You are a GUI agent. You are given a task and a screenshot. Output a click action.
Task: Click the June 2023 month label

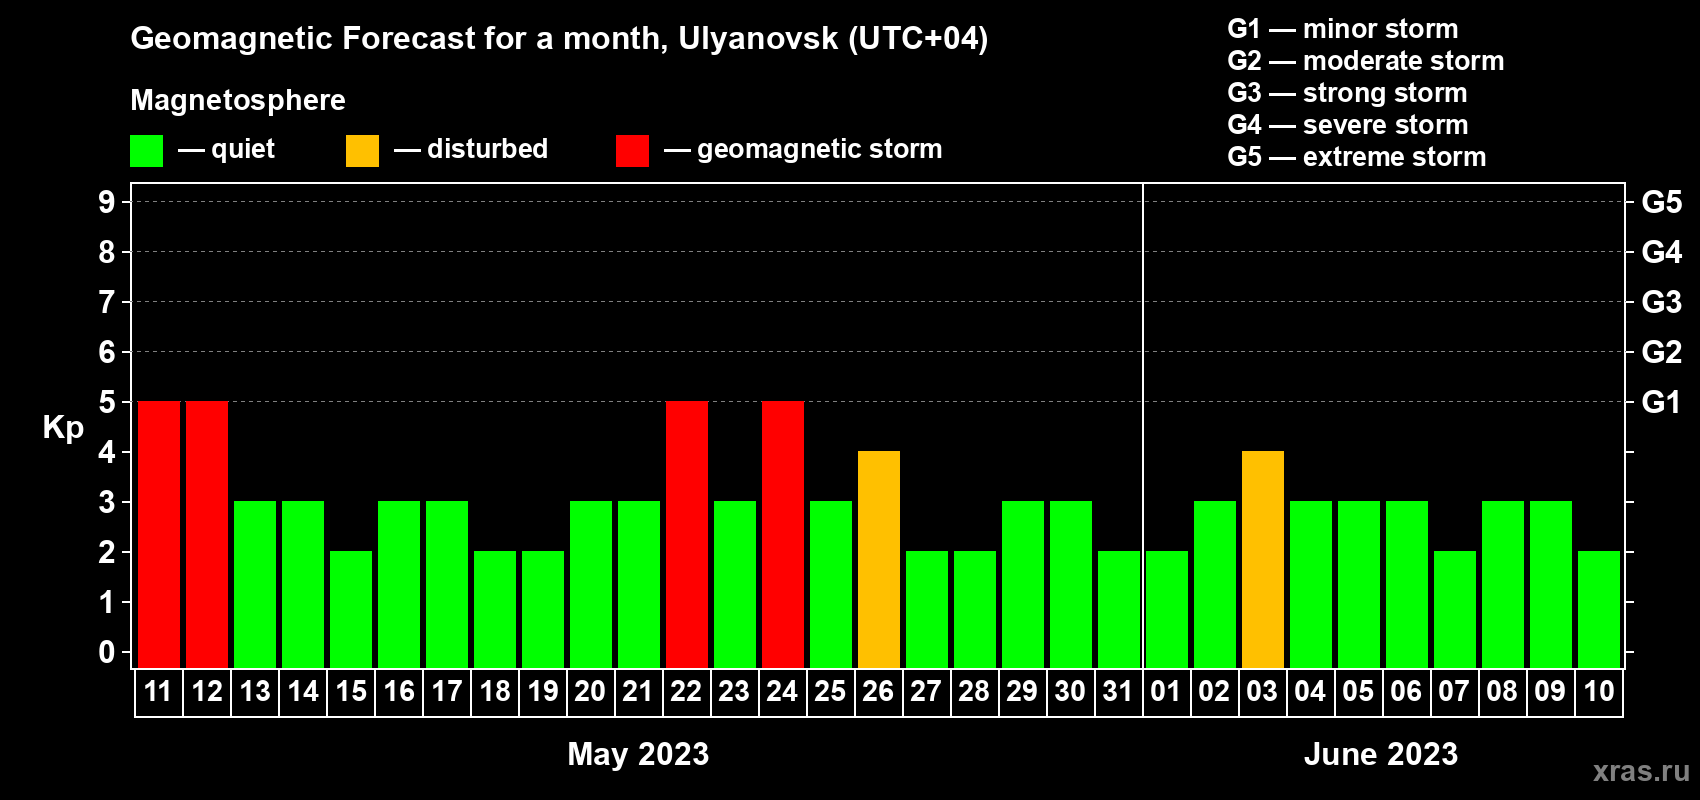(x=1381, y=754)
